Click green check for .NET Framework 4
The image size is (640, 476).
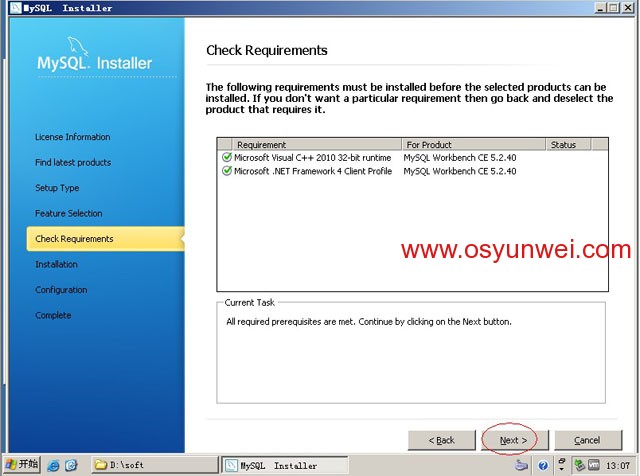(227, 171)
